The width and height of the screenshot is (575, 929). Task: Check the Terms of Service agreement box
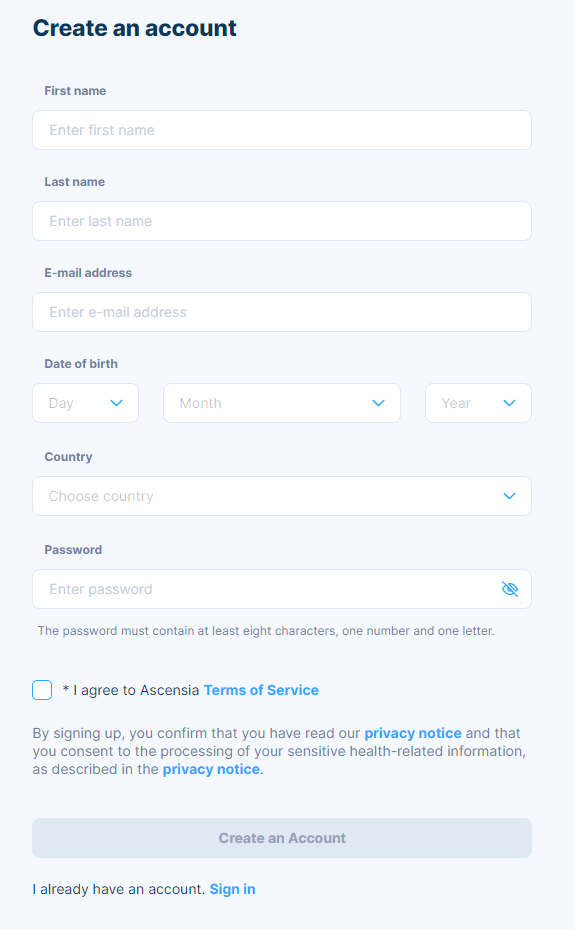[x=42, y=690]
